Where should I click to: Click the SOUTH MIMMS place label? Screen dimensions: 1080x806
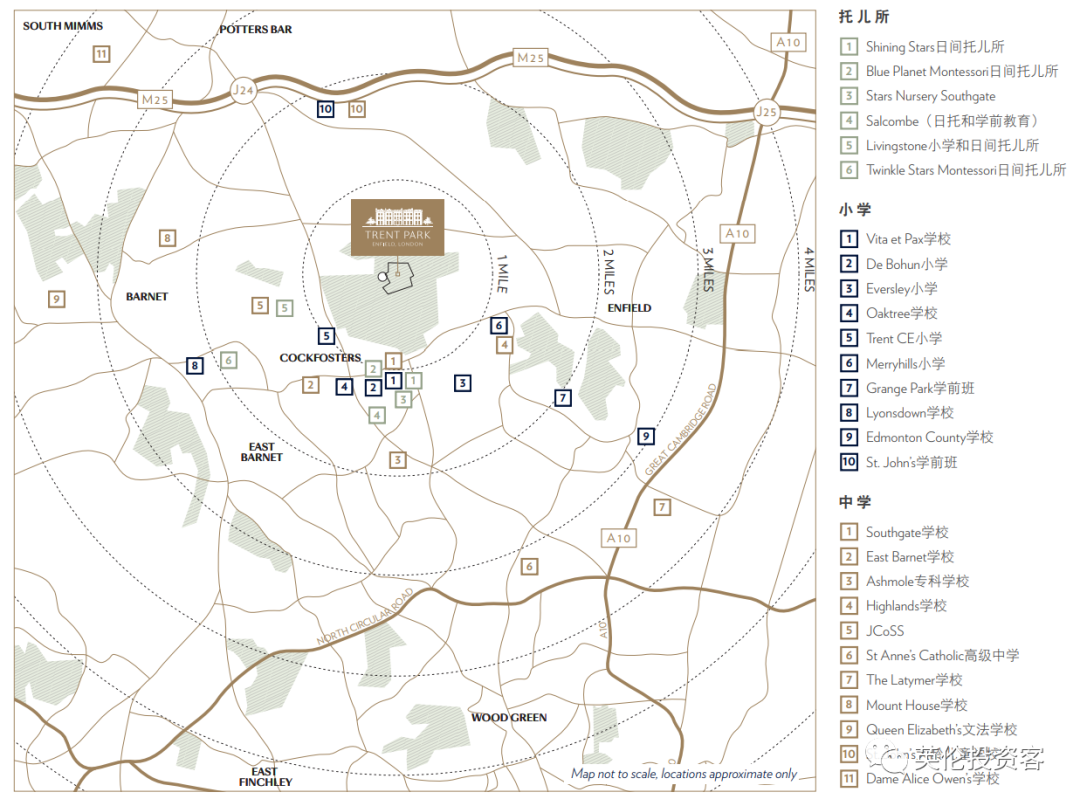pyautogui.click(x=63, y=26)
